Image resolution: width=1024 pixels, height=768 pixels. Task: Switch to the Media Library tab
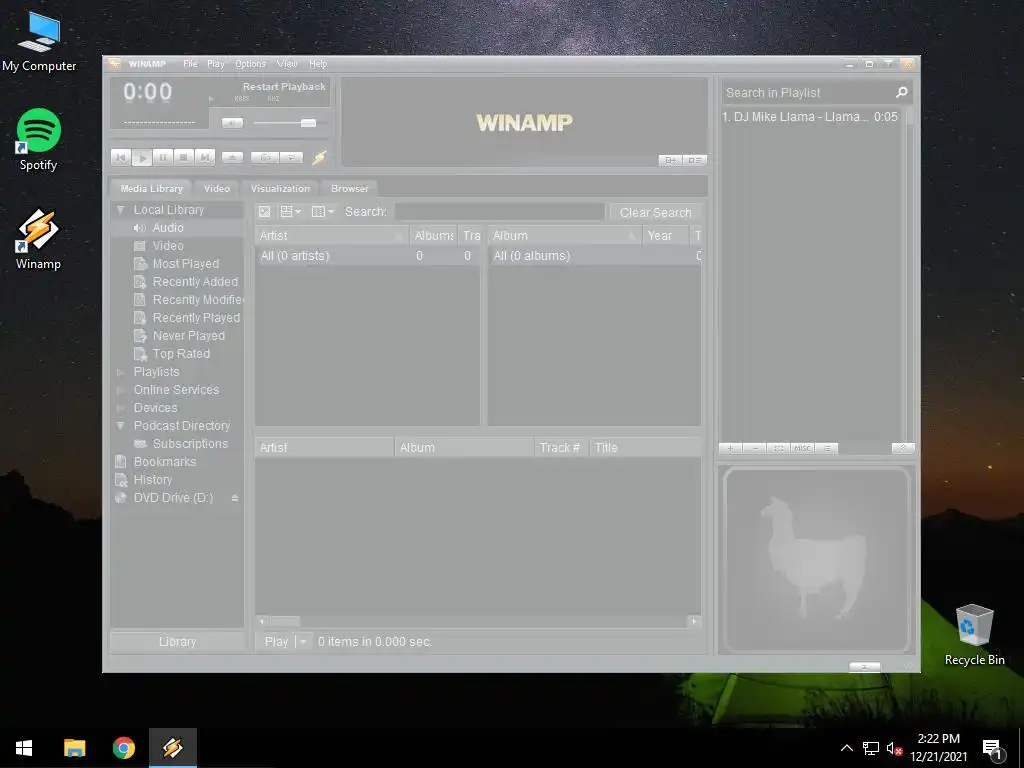point(151,188)
